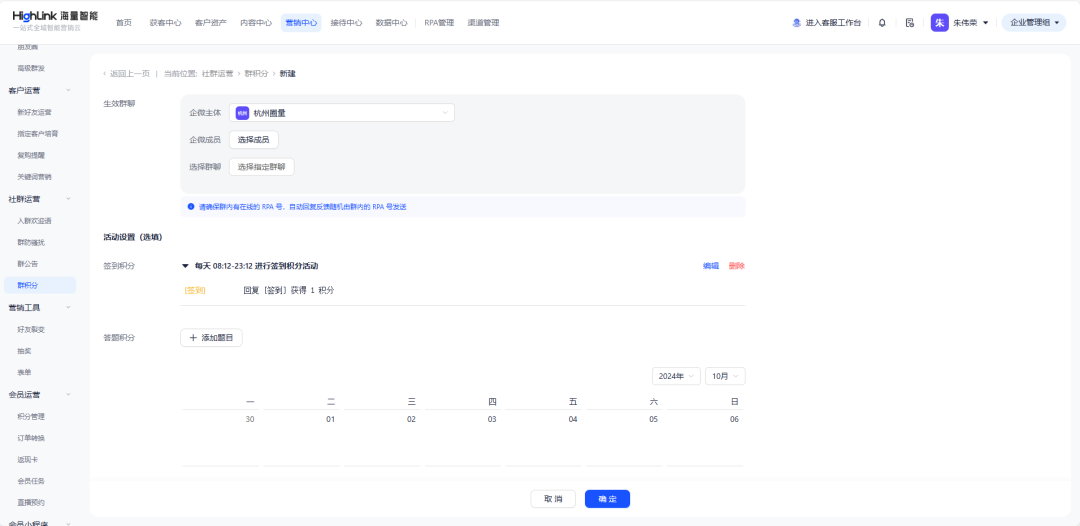This screenshot has width=1080, height=526.
Task: Click 编辑 link for check-in rule
Action: pyautogui.click(x=711, y=266)
